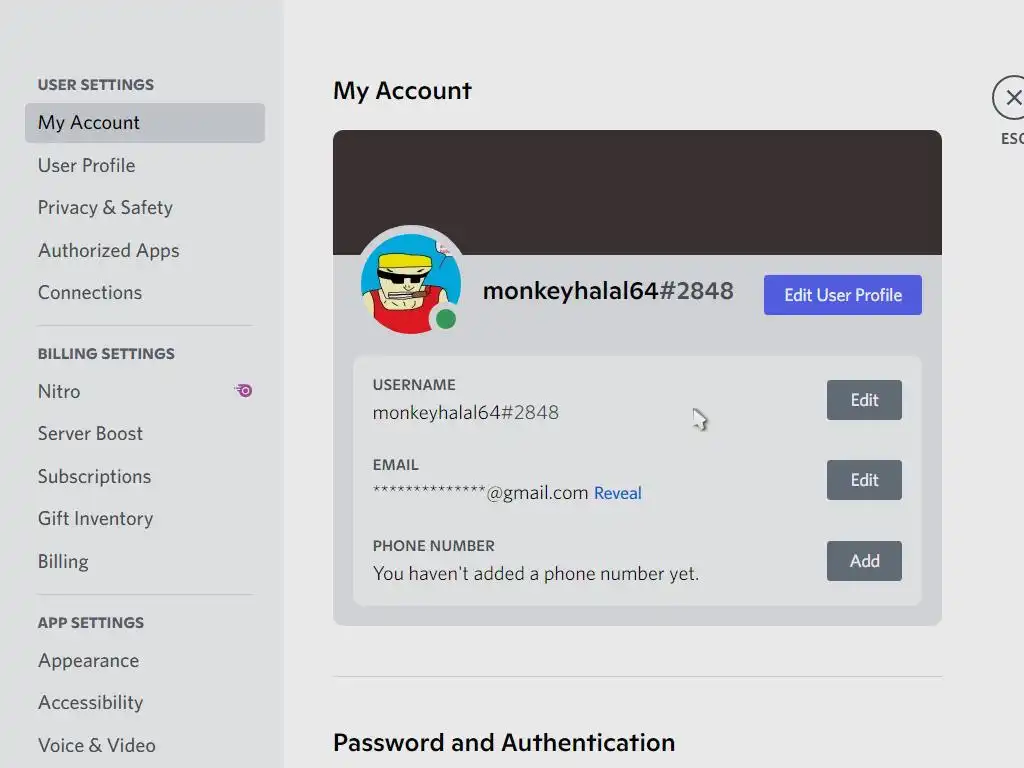Click the green online status indicator
Screen dimensions: 1024x768
[x=446, y=319]
